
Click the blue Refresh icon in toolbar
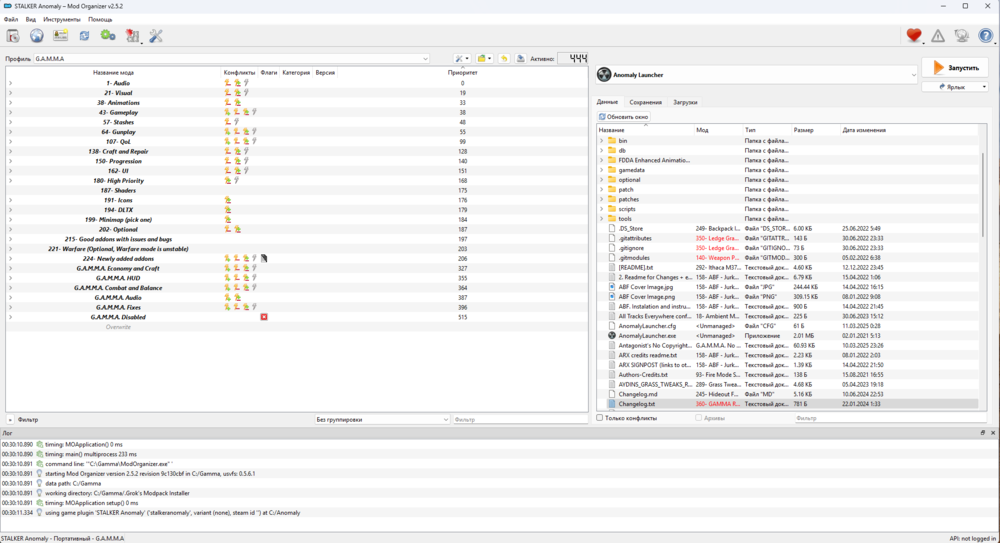coord(85,36)
